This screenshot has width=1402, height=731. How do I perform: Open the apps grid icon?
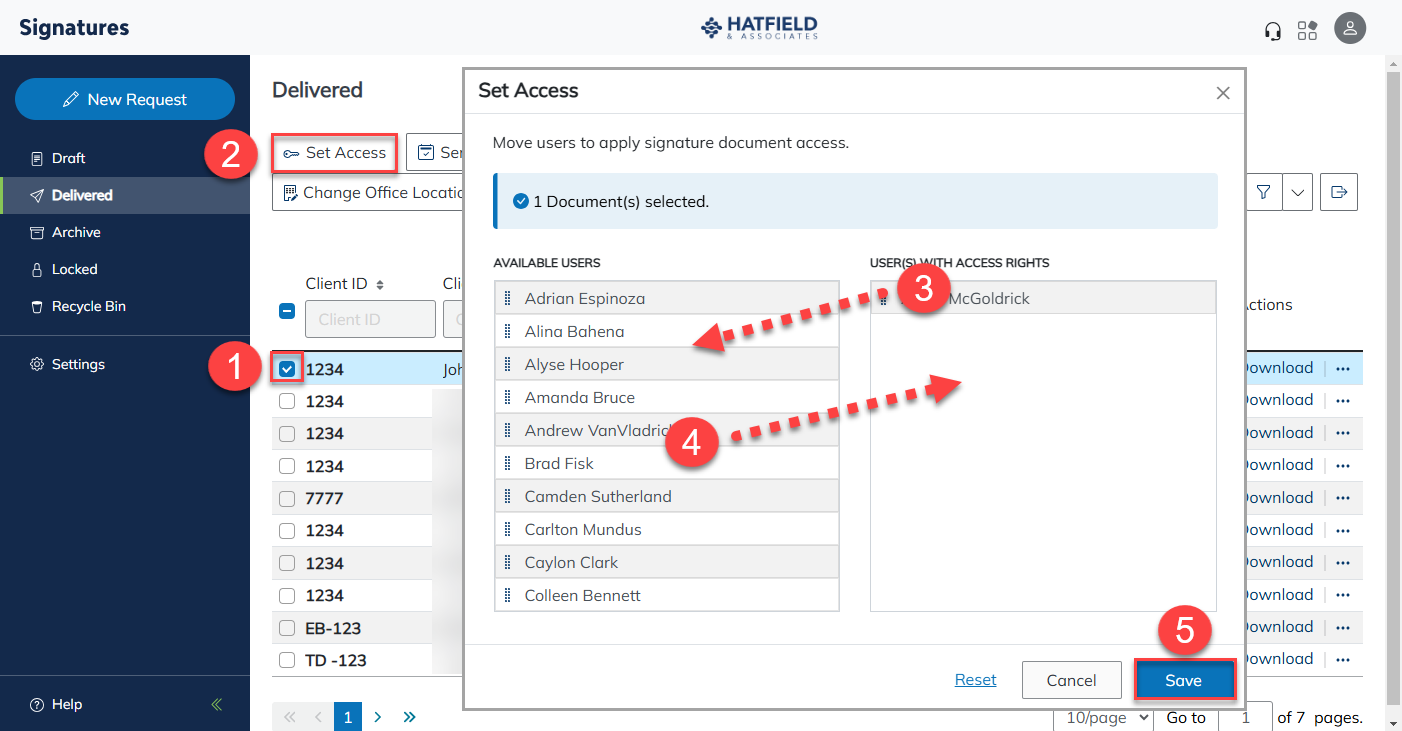[x=1307, y=30]
